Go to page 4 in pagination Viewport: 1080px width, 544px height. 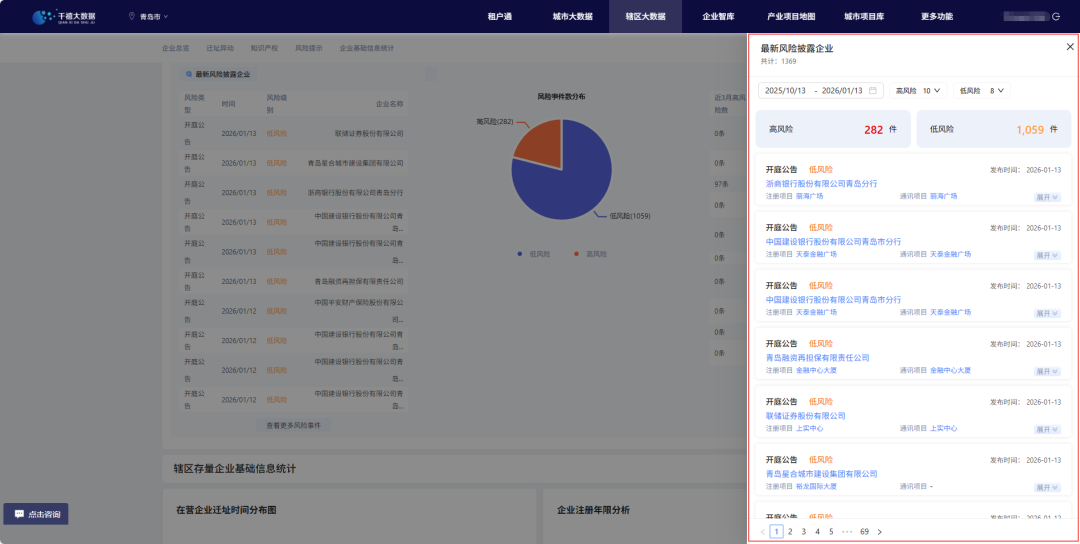click(x=818, y=532)
